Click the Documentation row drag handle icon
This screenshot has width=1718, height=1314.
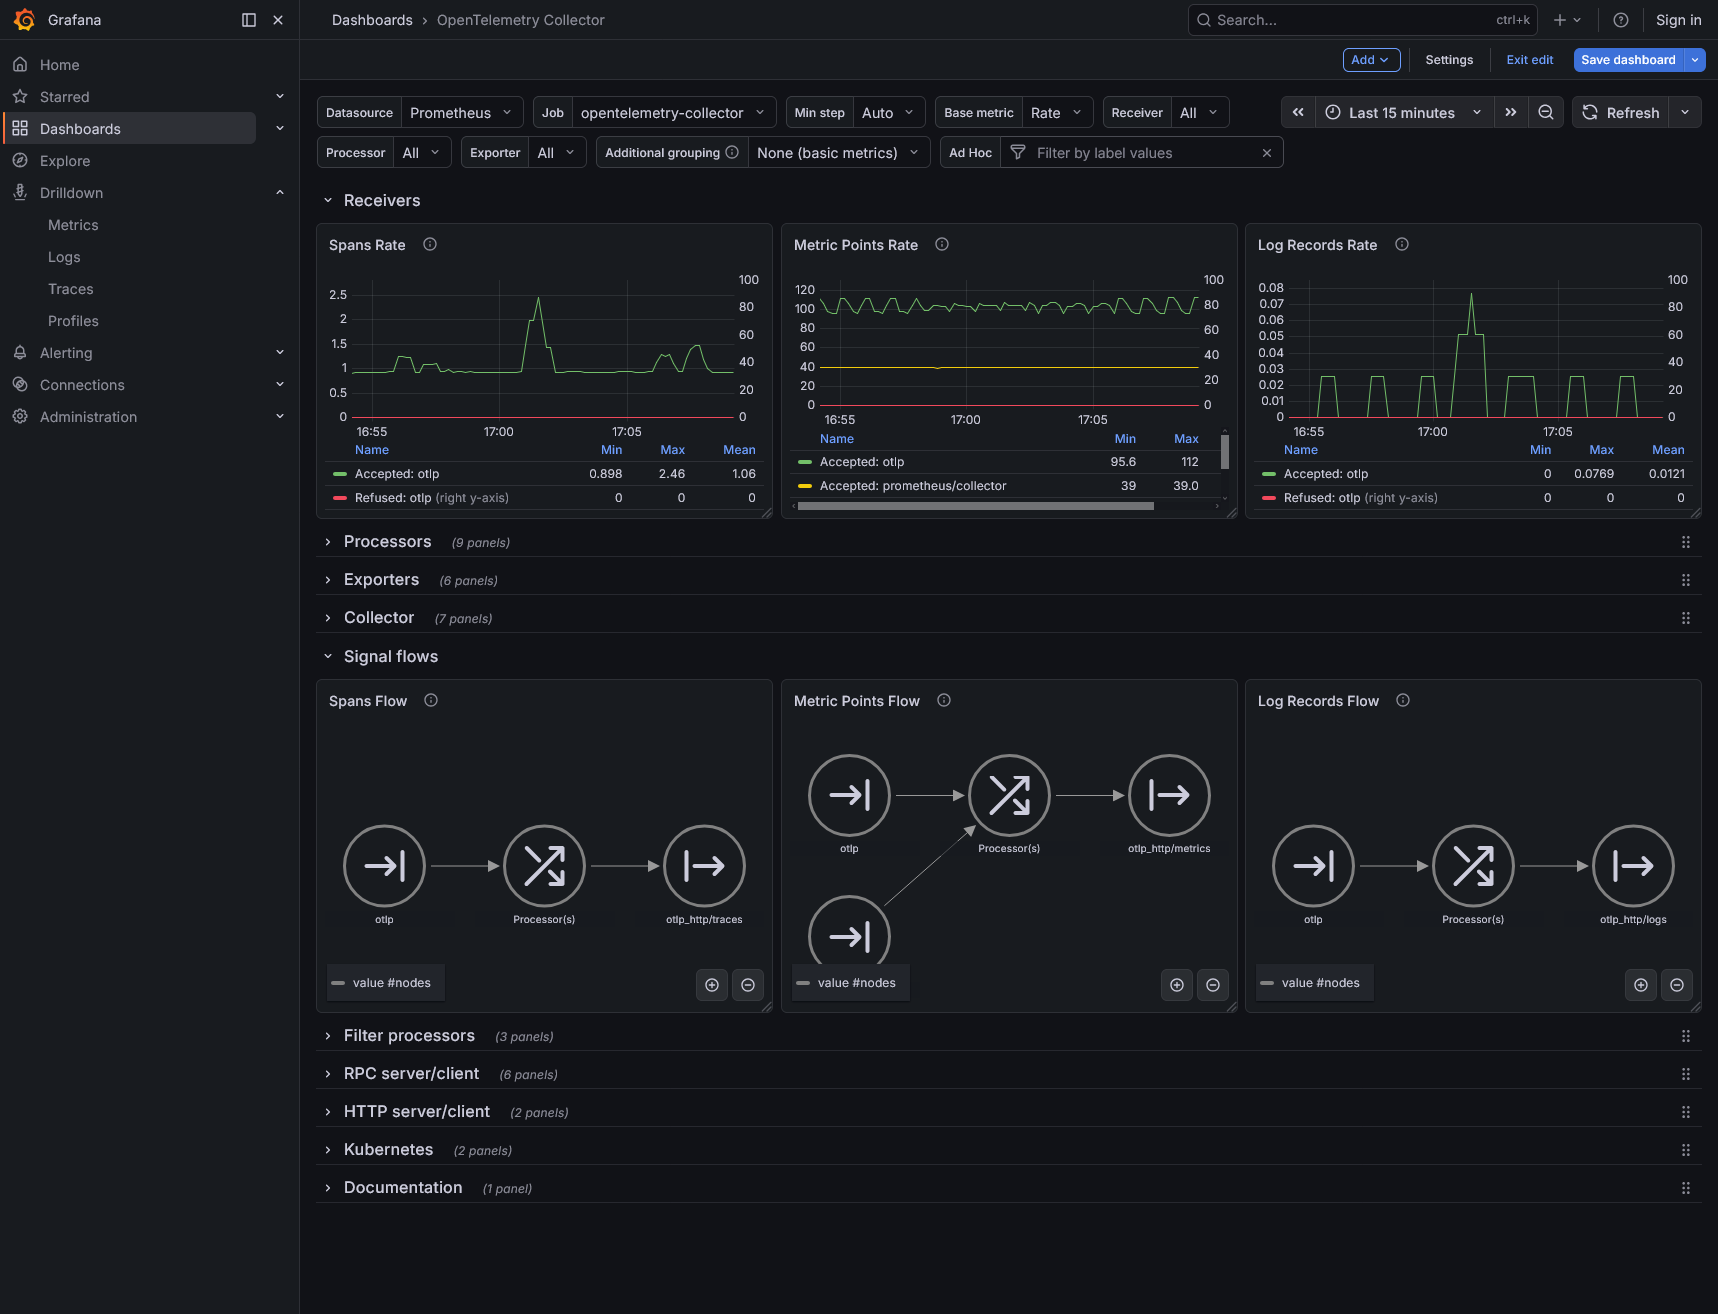coord(1686,1188)
